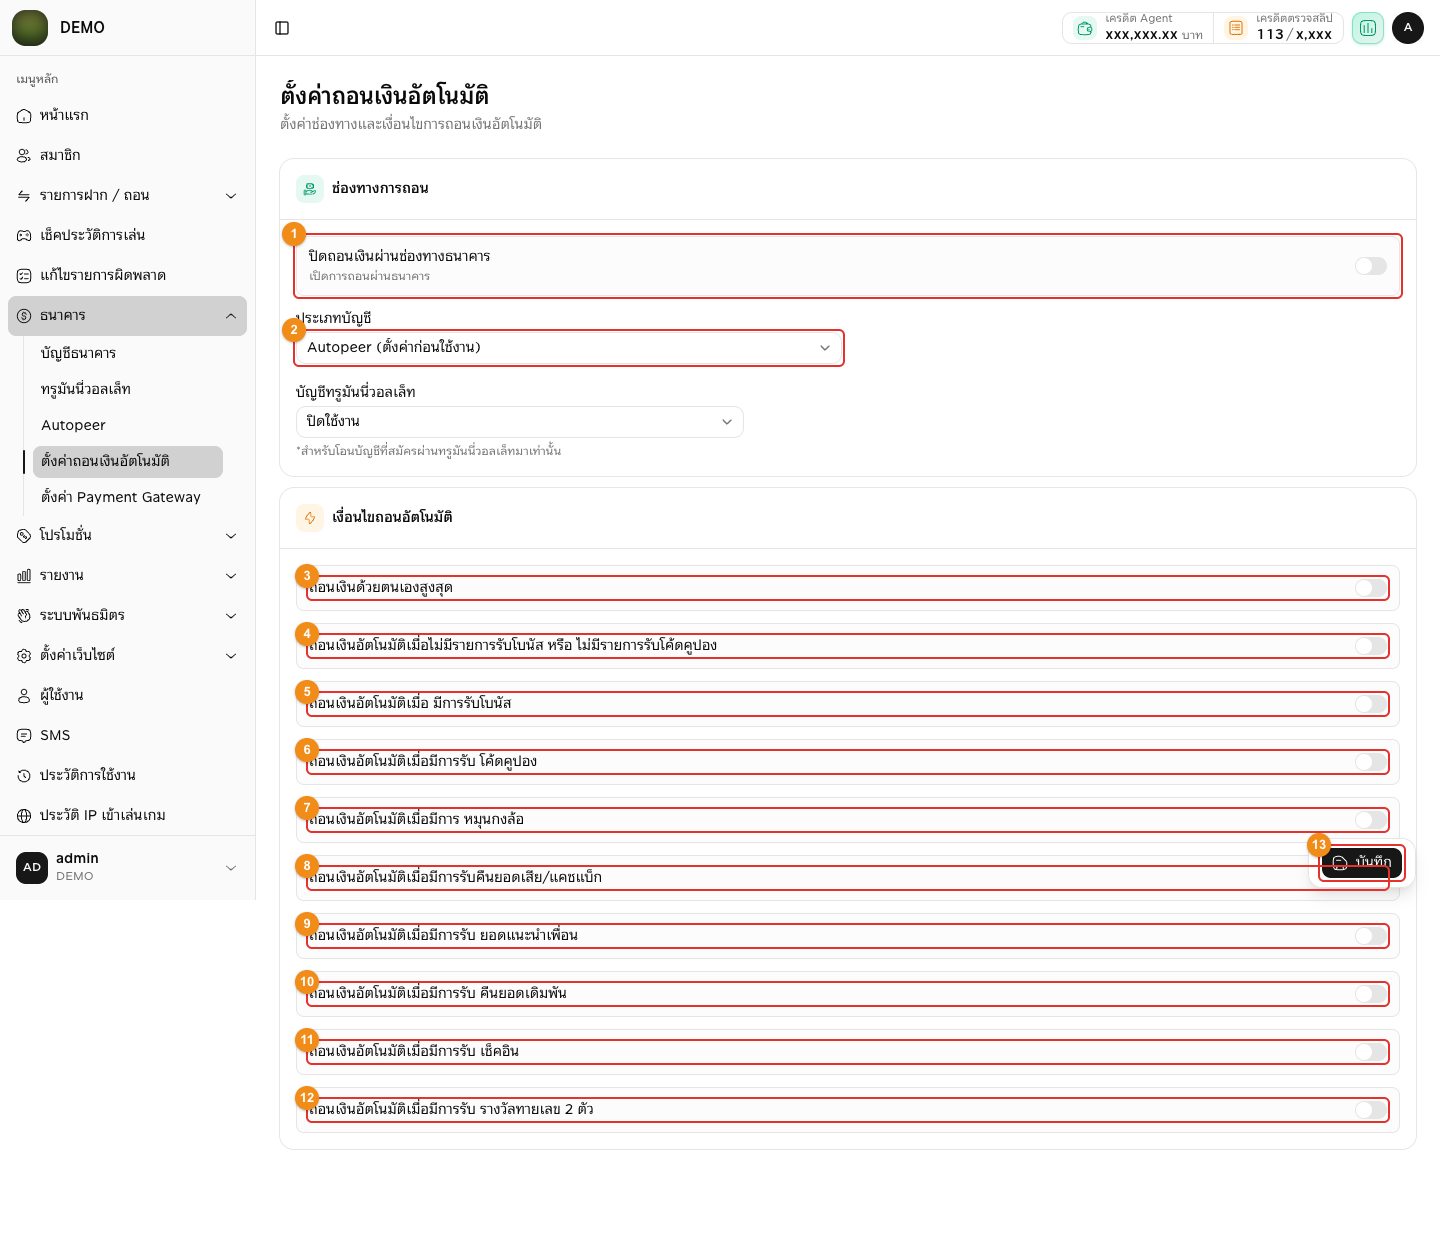Toggle ถอนเงินด้วยตนเองสูงสุด switch

[x=1371, y=588]
